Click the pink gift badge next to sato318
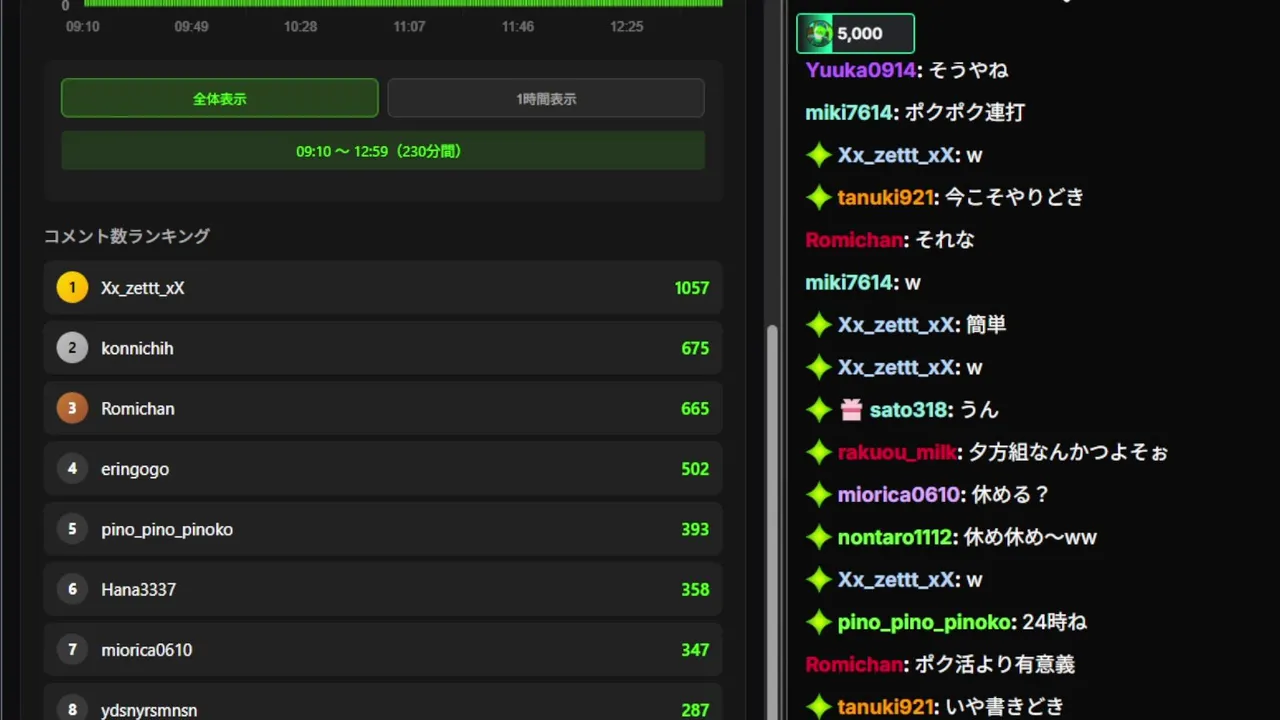The height and width of the screenshot is (720, 1280). (x=851, y=410)
